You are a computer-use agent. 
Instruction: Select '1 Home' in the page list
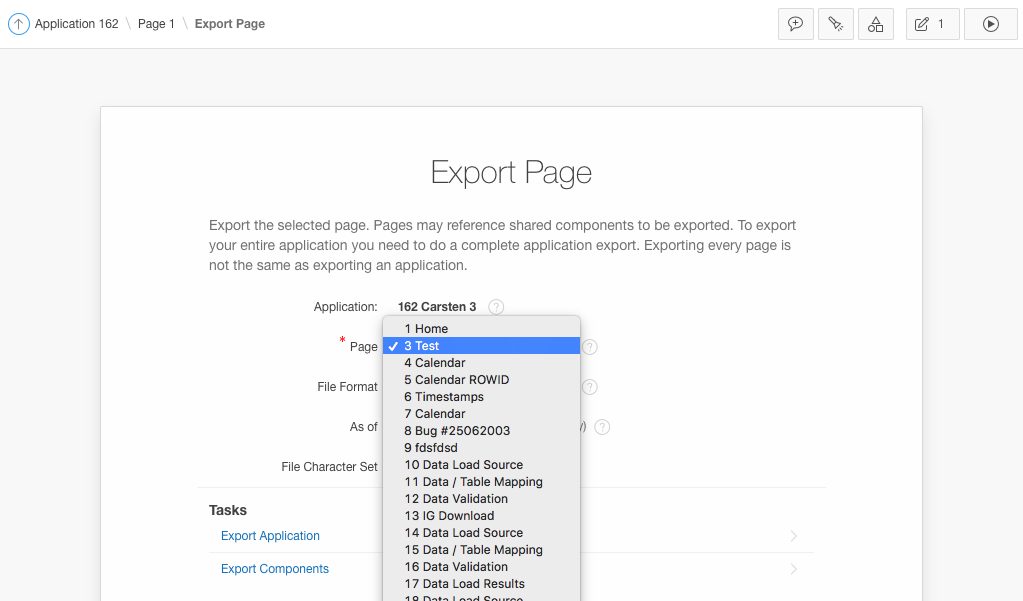[x=481, y=329]
